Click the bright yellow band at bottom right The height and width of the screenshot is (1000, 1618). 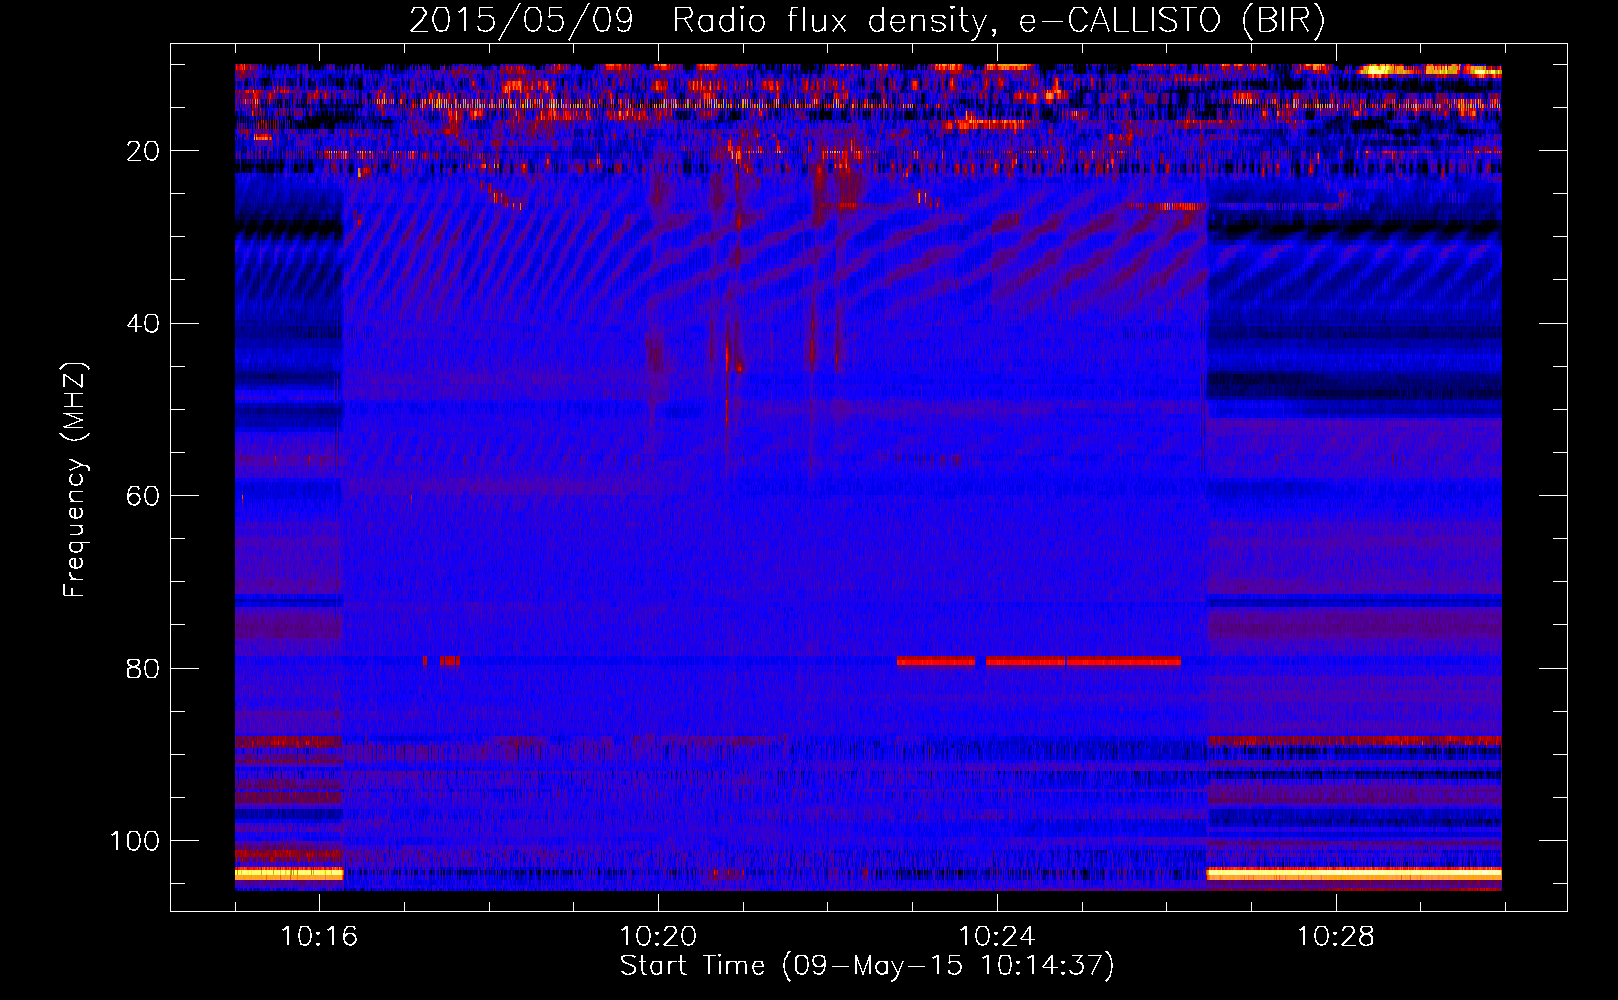click(1354, 874)
